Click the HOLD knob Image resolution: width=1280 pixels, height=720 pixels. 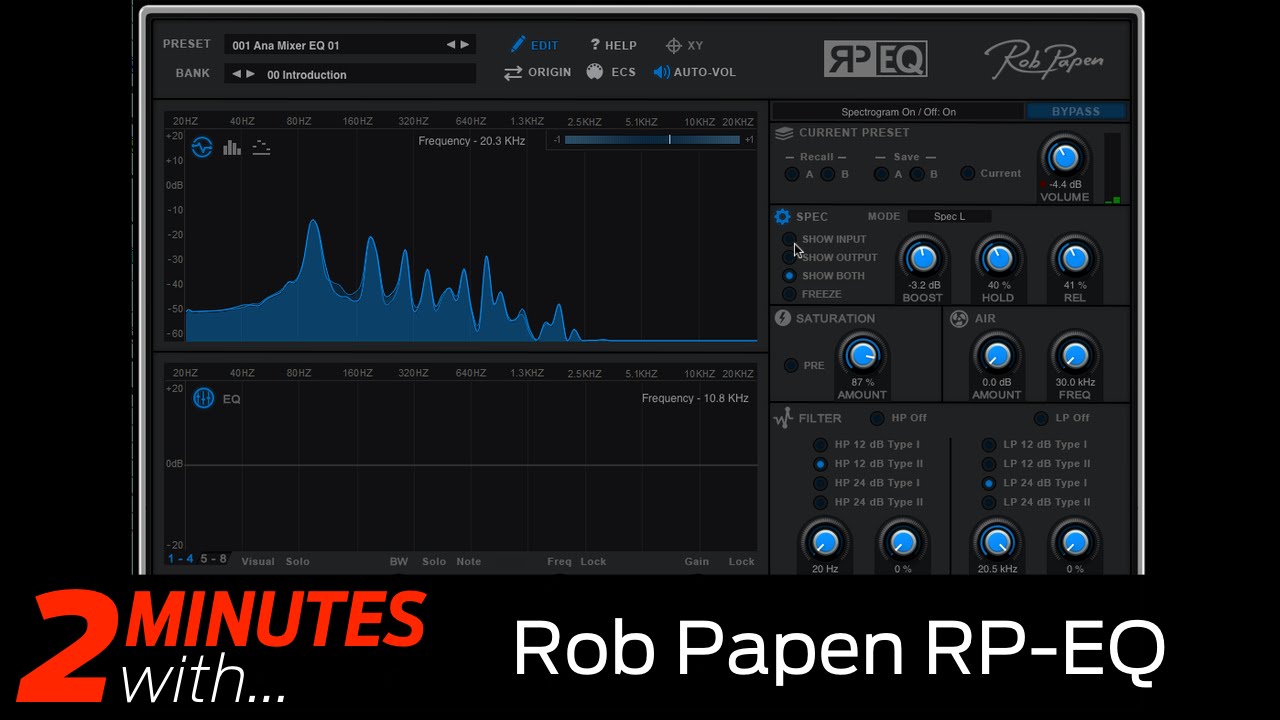pos(998,259)
